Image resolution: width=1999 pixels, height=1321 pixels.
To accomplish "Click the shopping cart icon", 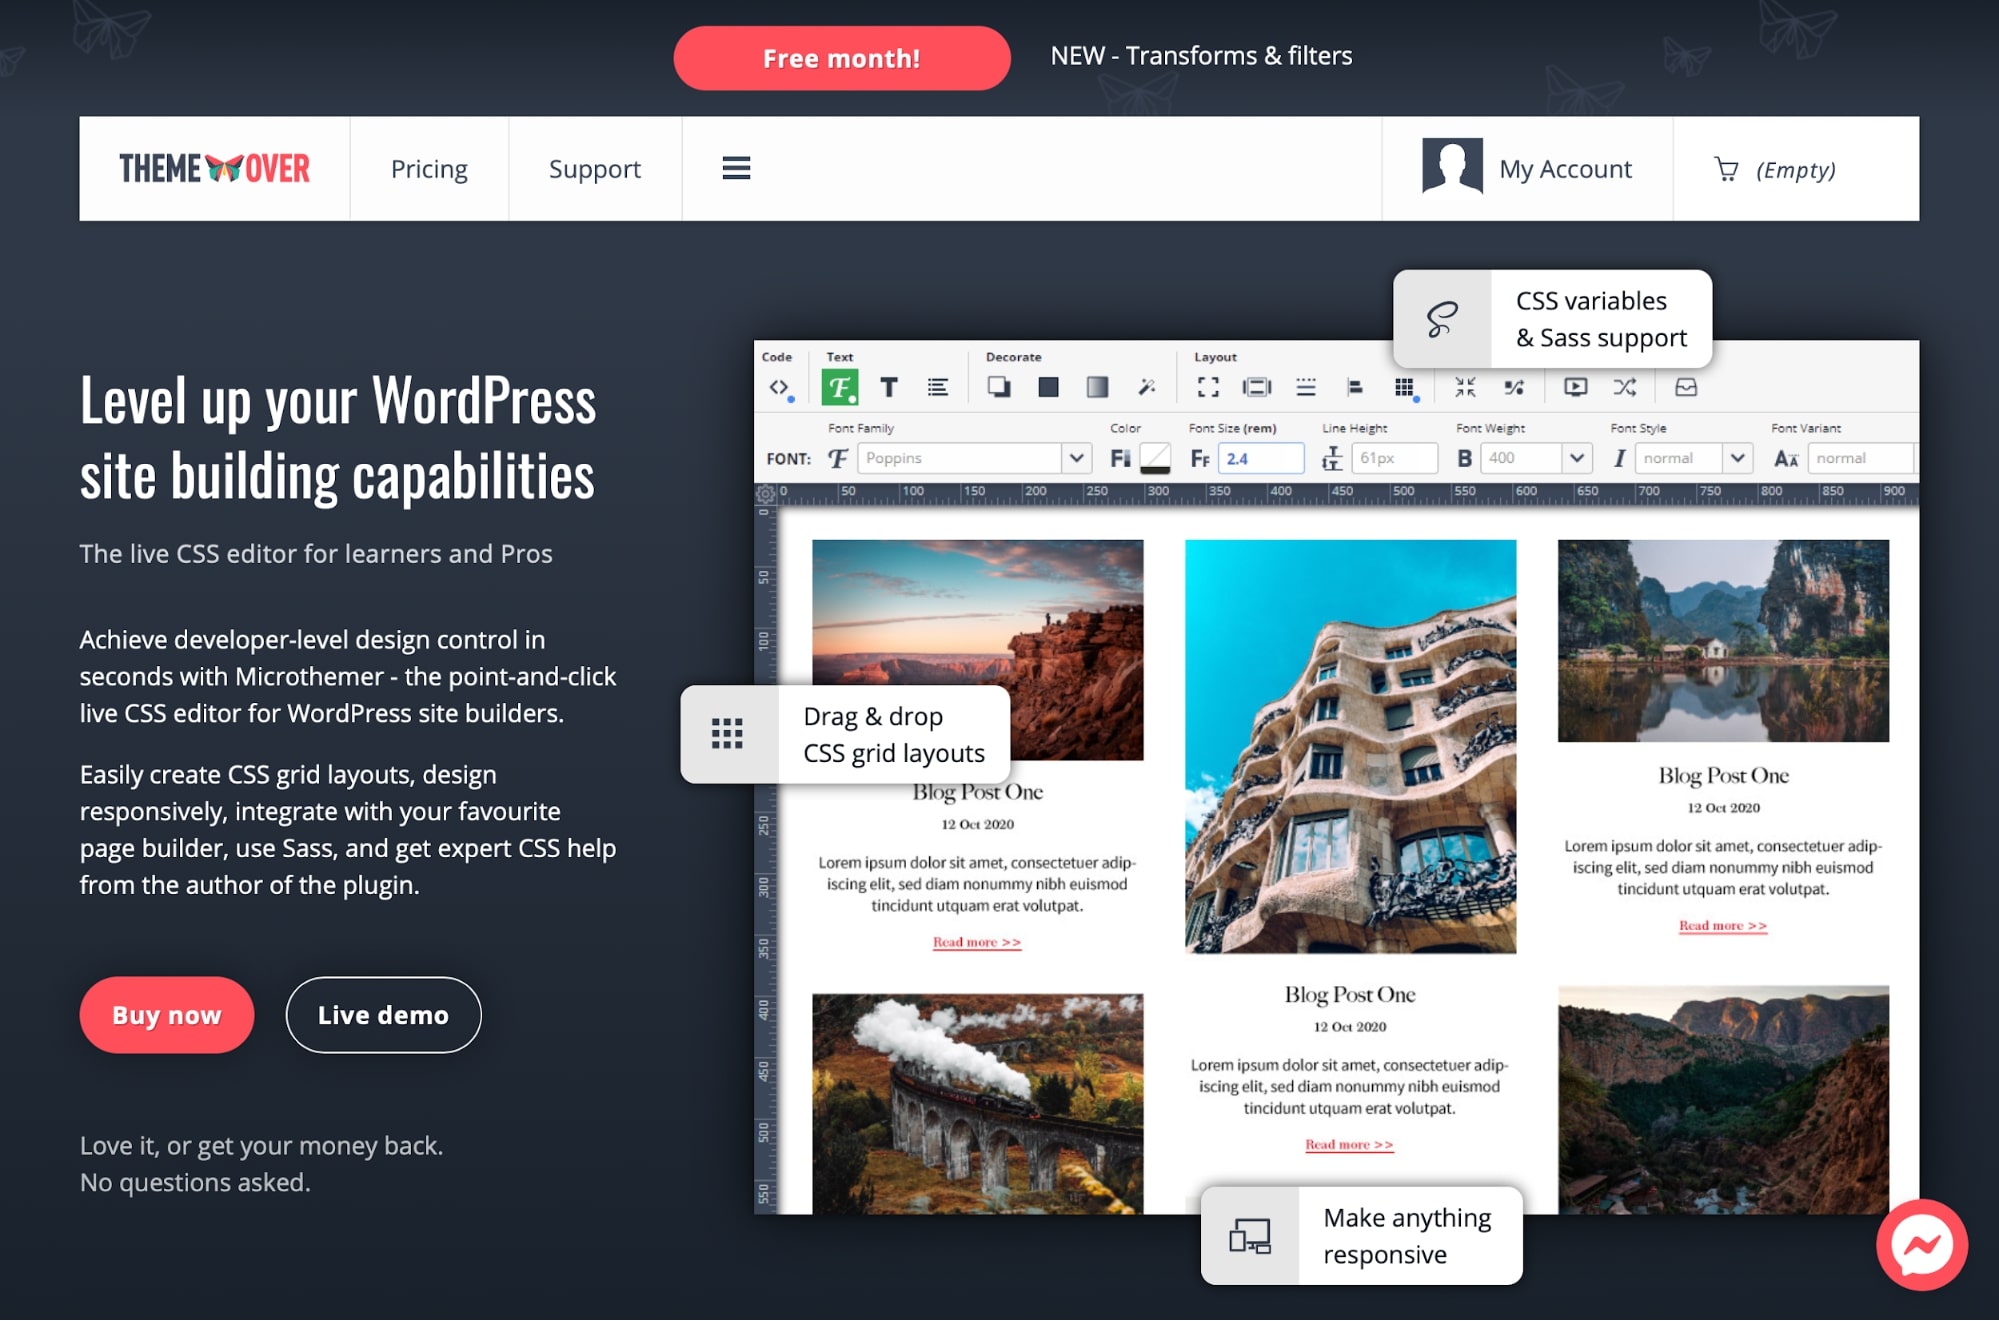I will (1726, 168).
